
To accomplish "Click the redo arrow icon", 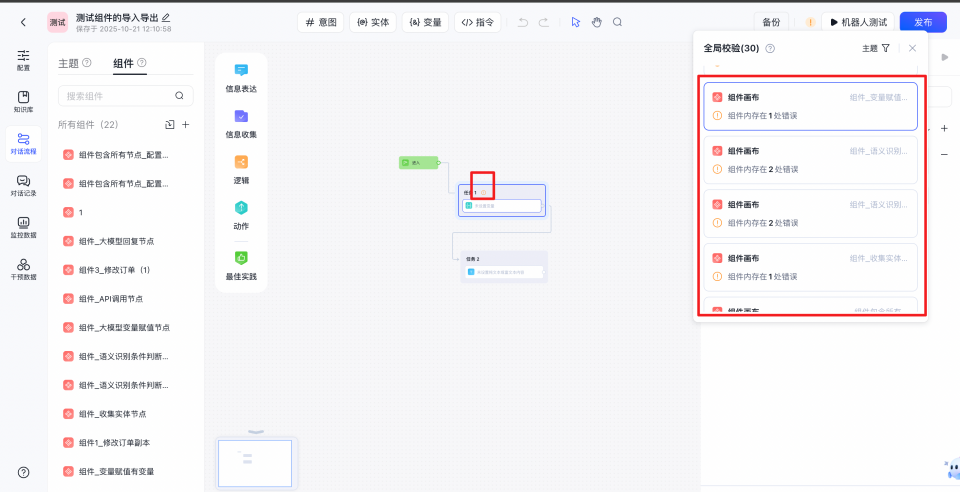I will tap(544, 22).
